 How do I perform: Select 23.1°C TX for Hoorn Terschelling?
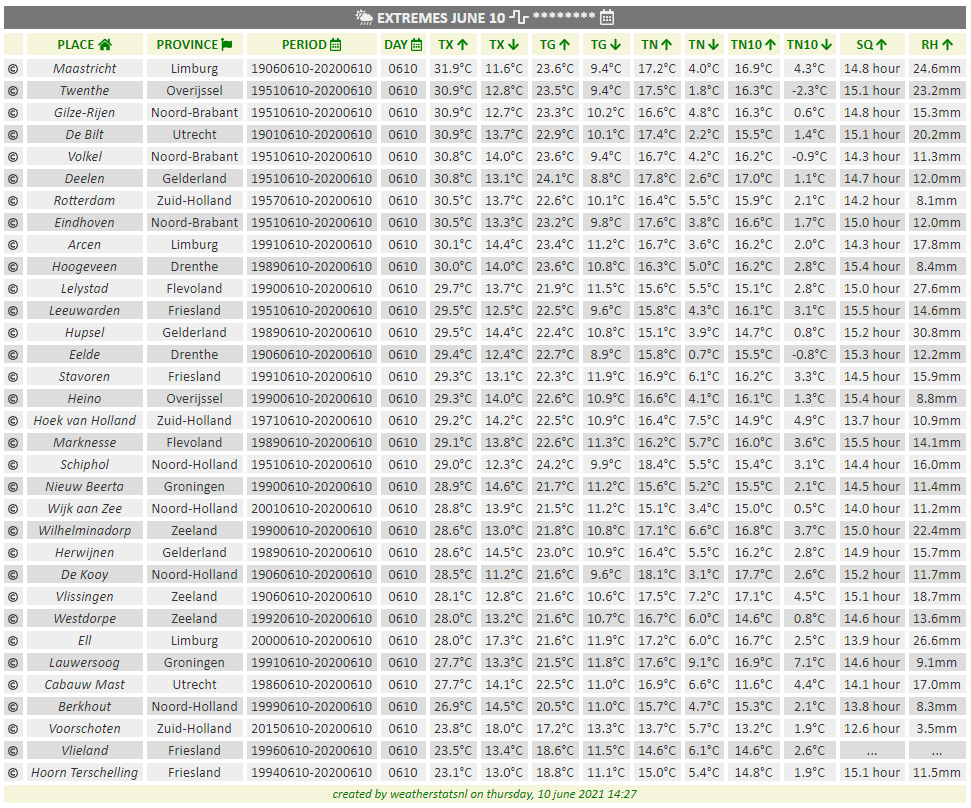pos(453,773)
